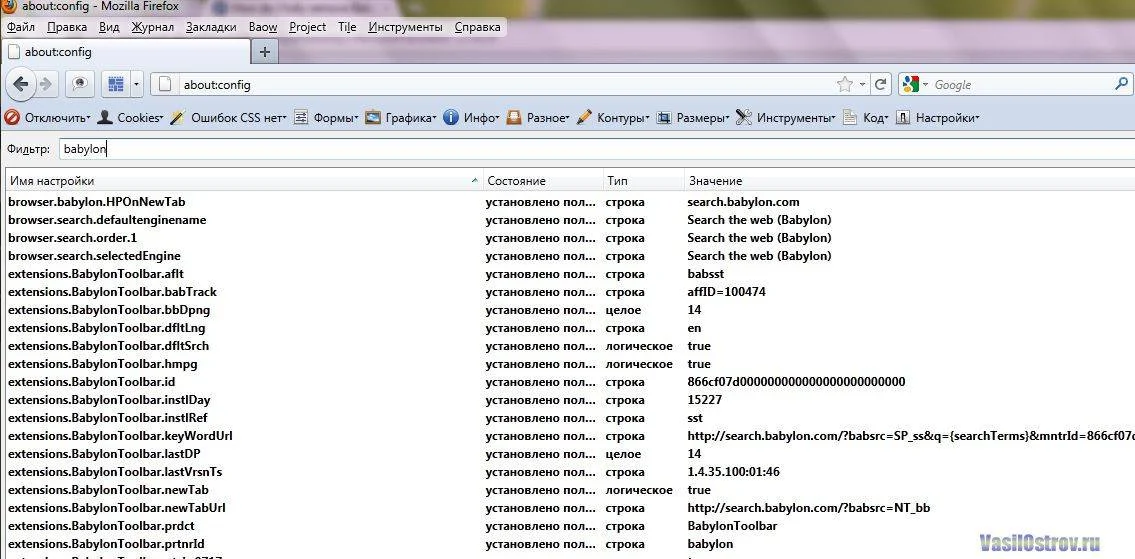Select the extensions.BabylonToolbar.prdct row
The width and height of the screenshot is (1135, 559).
pos(570,526)
